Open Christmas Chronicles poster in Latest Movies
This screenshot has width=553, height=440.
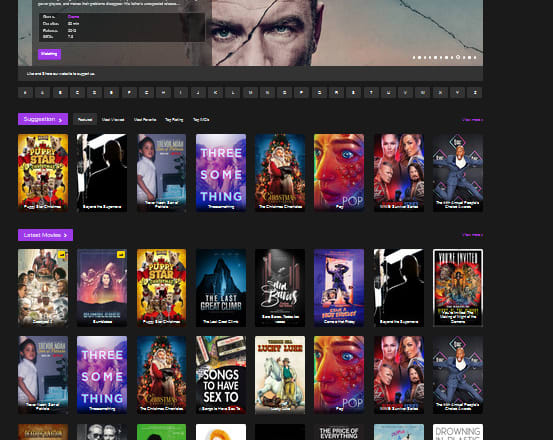coord(161,374)
